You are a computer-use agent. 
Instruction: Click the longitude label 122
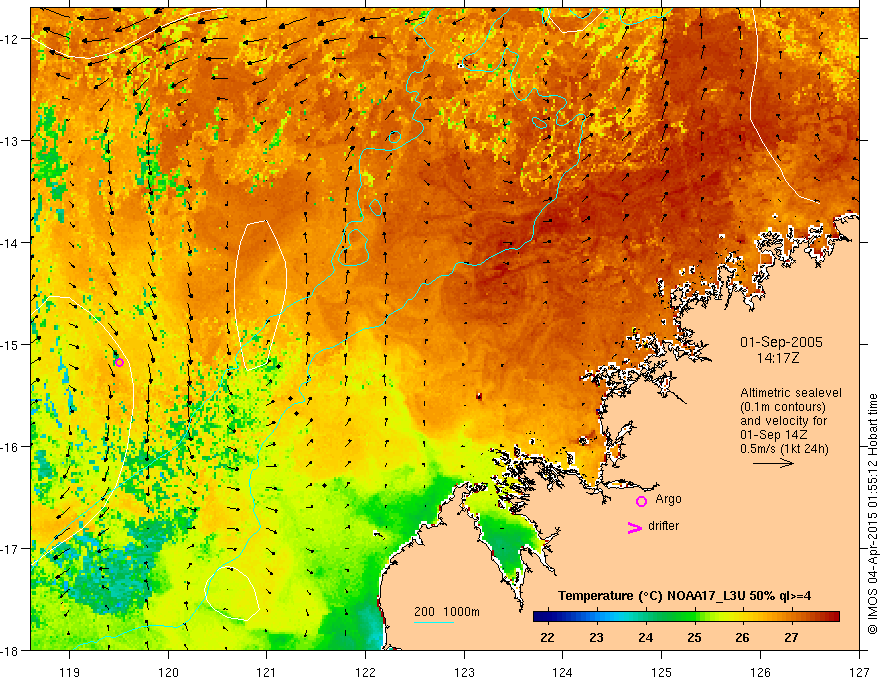pyautogui.click(x=365, y=672)
